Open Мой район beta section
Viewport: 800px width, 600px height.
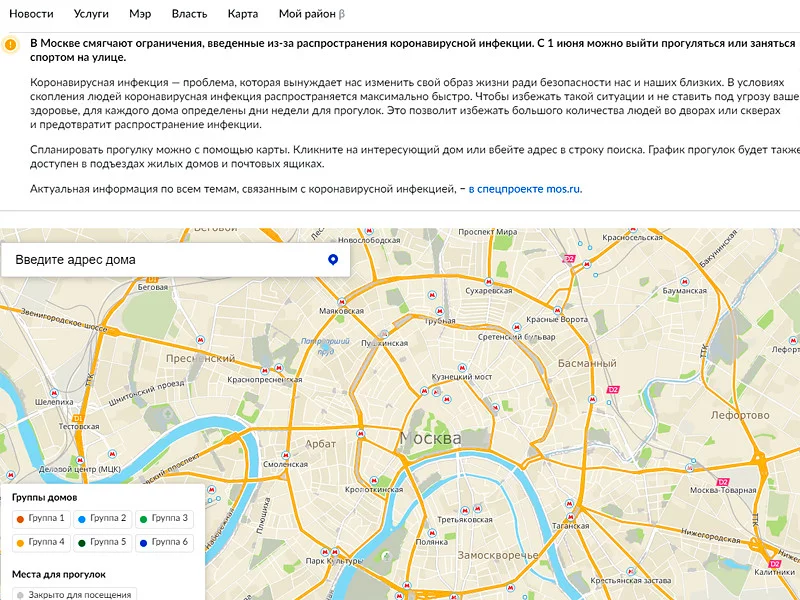coord(312,14)
